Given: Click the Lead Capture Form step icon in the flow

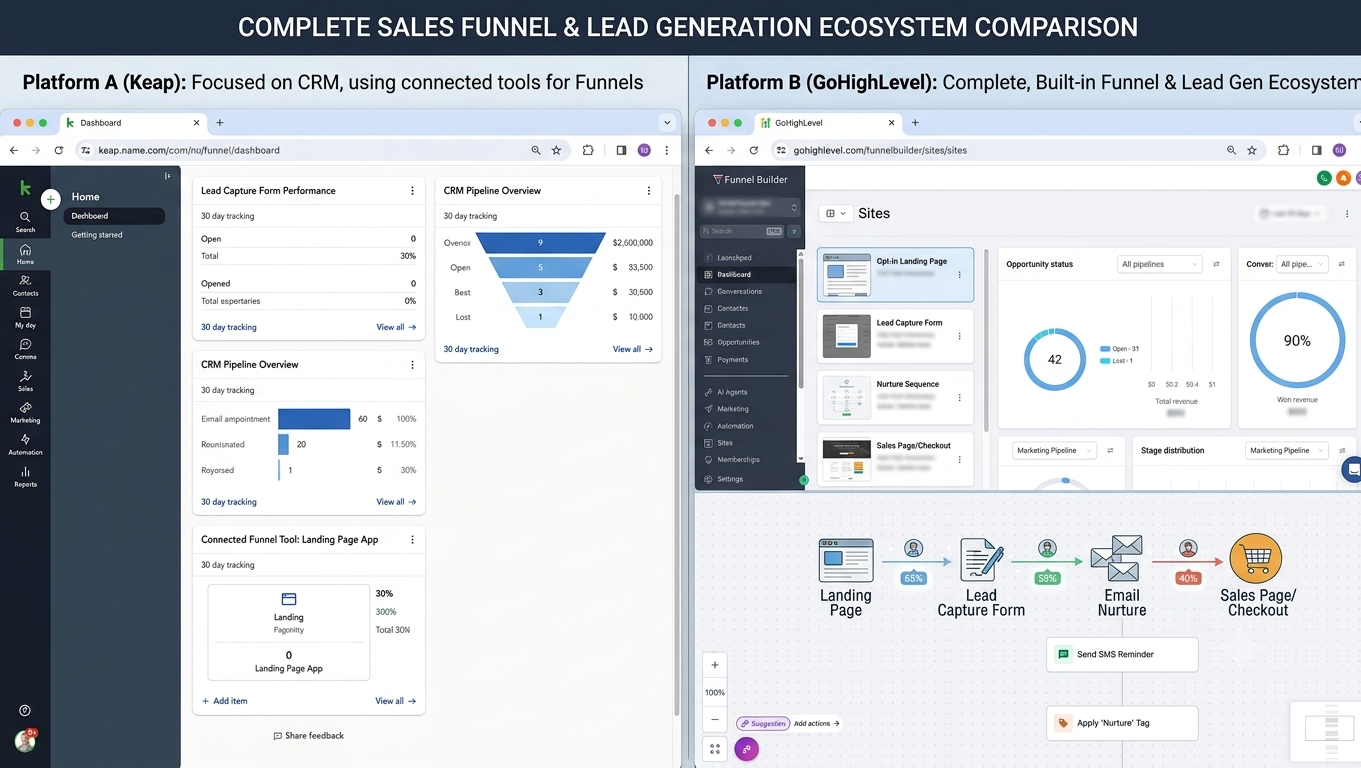Looking at the screenshot, I should (x=981, y=560).
